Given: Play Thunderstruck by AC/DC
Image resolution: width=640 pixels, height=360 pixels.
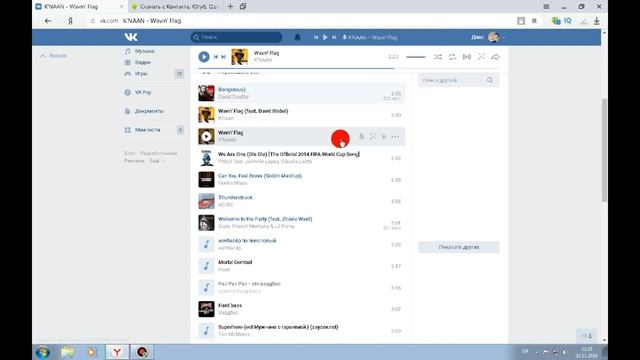Looking at the screenshot, I should pos(206,201).
